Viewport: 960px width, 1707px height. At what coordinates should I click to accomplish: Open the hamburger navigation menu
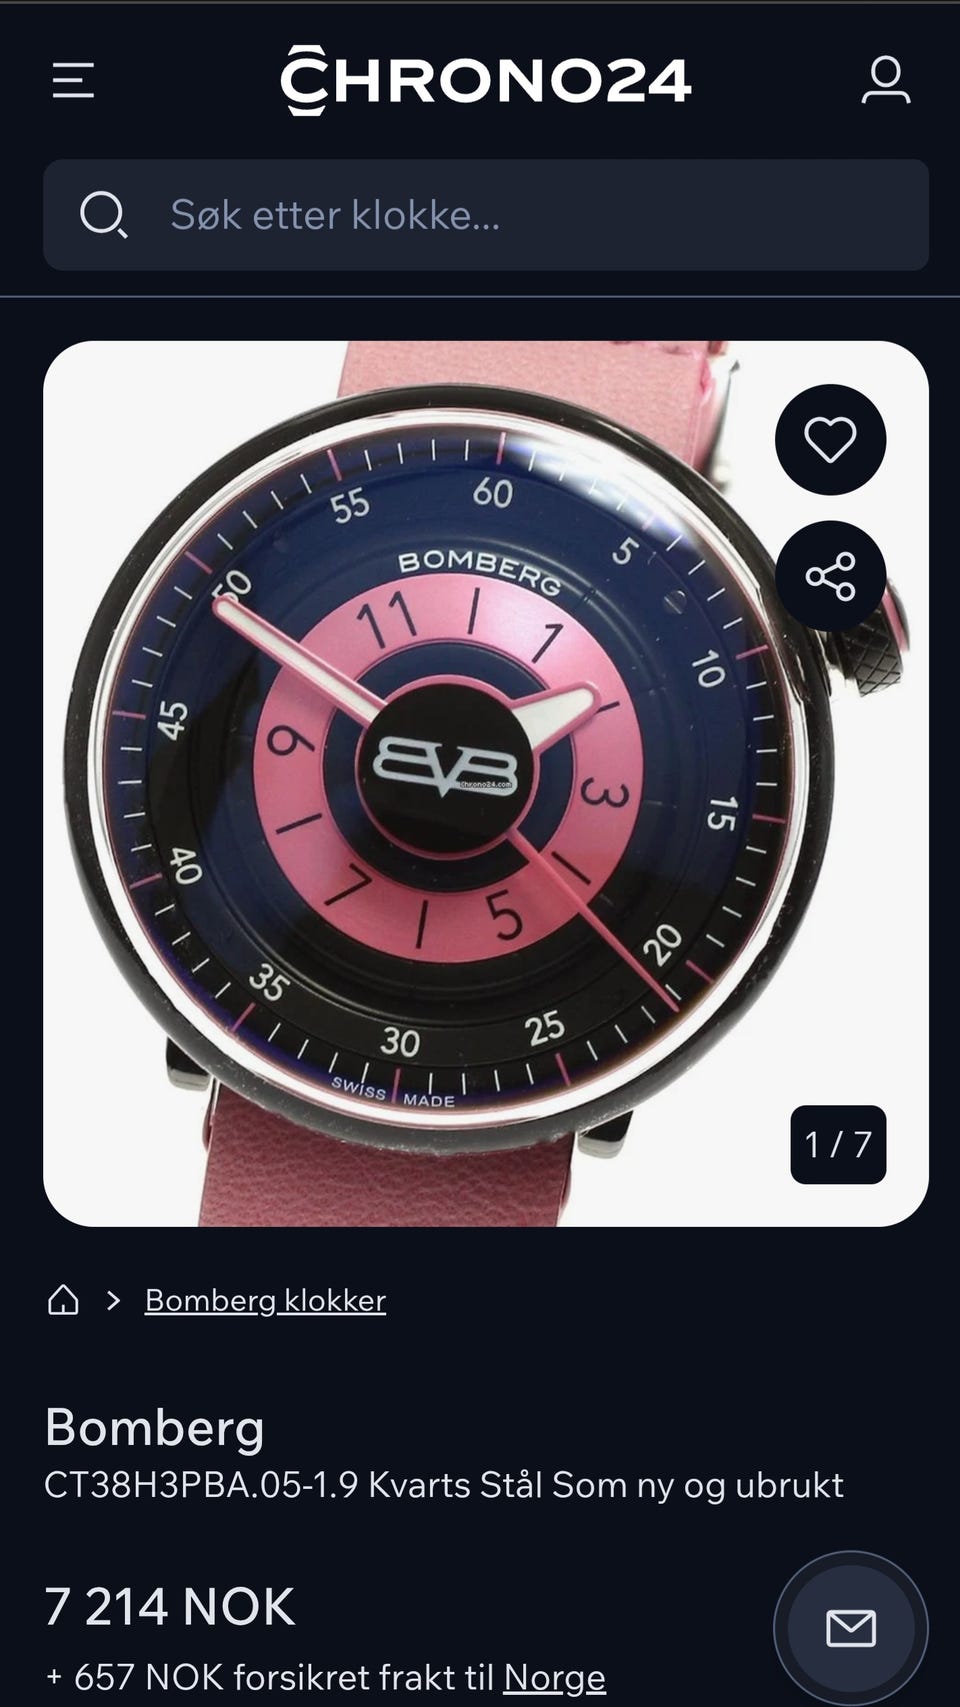(73, 80)
